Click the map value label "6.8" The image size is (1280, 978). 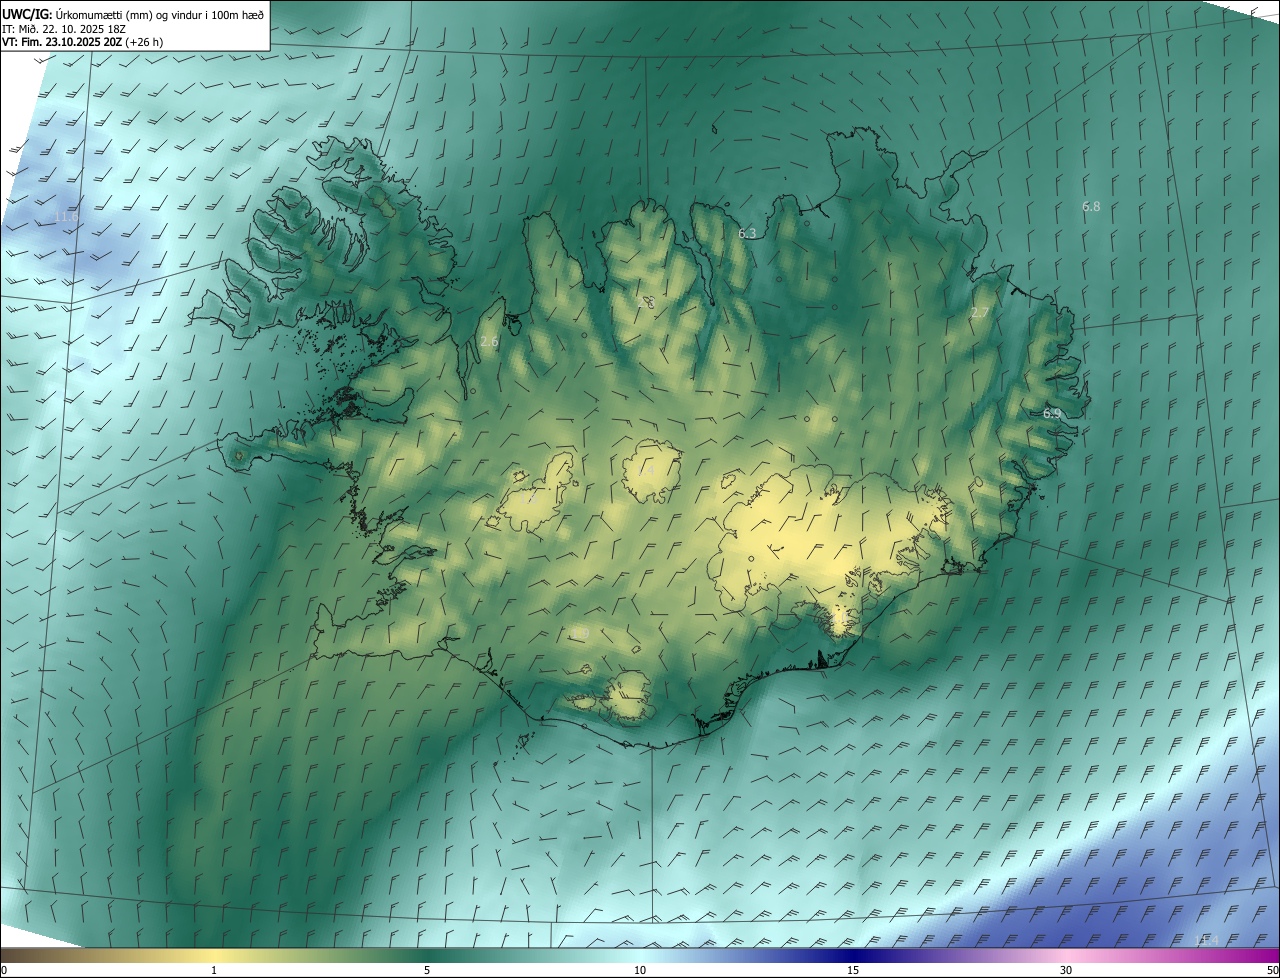coord(1091,207)
